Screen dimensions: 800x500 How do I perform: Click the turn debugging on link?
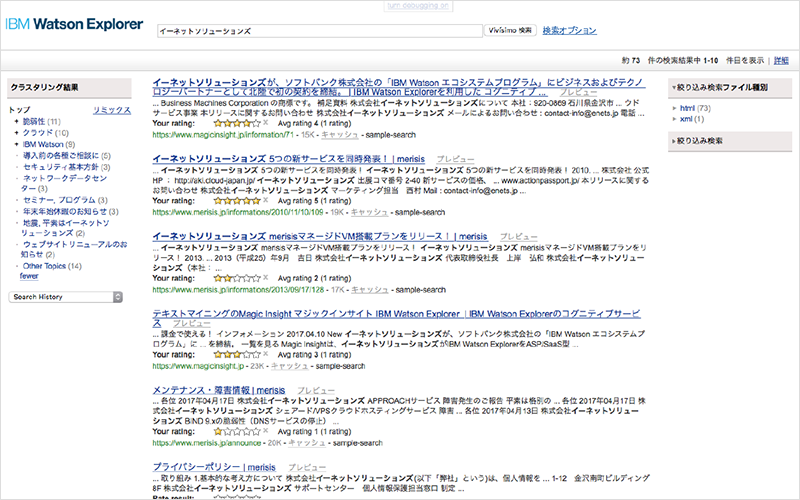418,6
